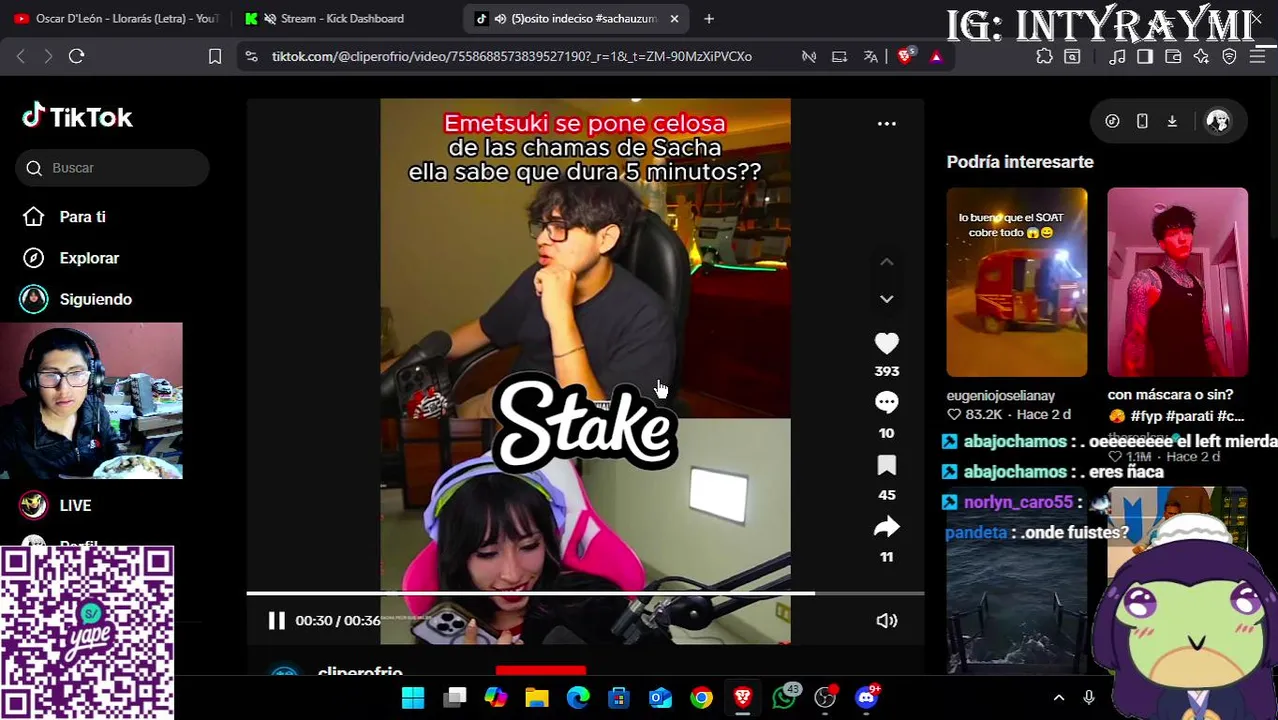The width and height of the screenshot is (1278, 720).
Task: Click the download desktop app icon
Action: (x=1172, y=121)
